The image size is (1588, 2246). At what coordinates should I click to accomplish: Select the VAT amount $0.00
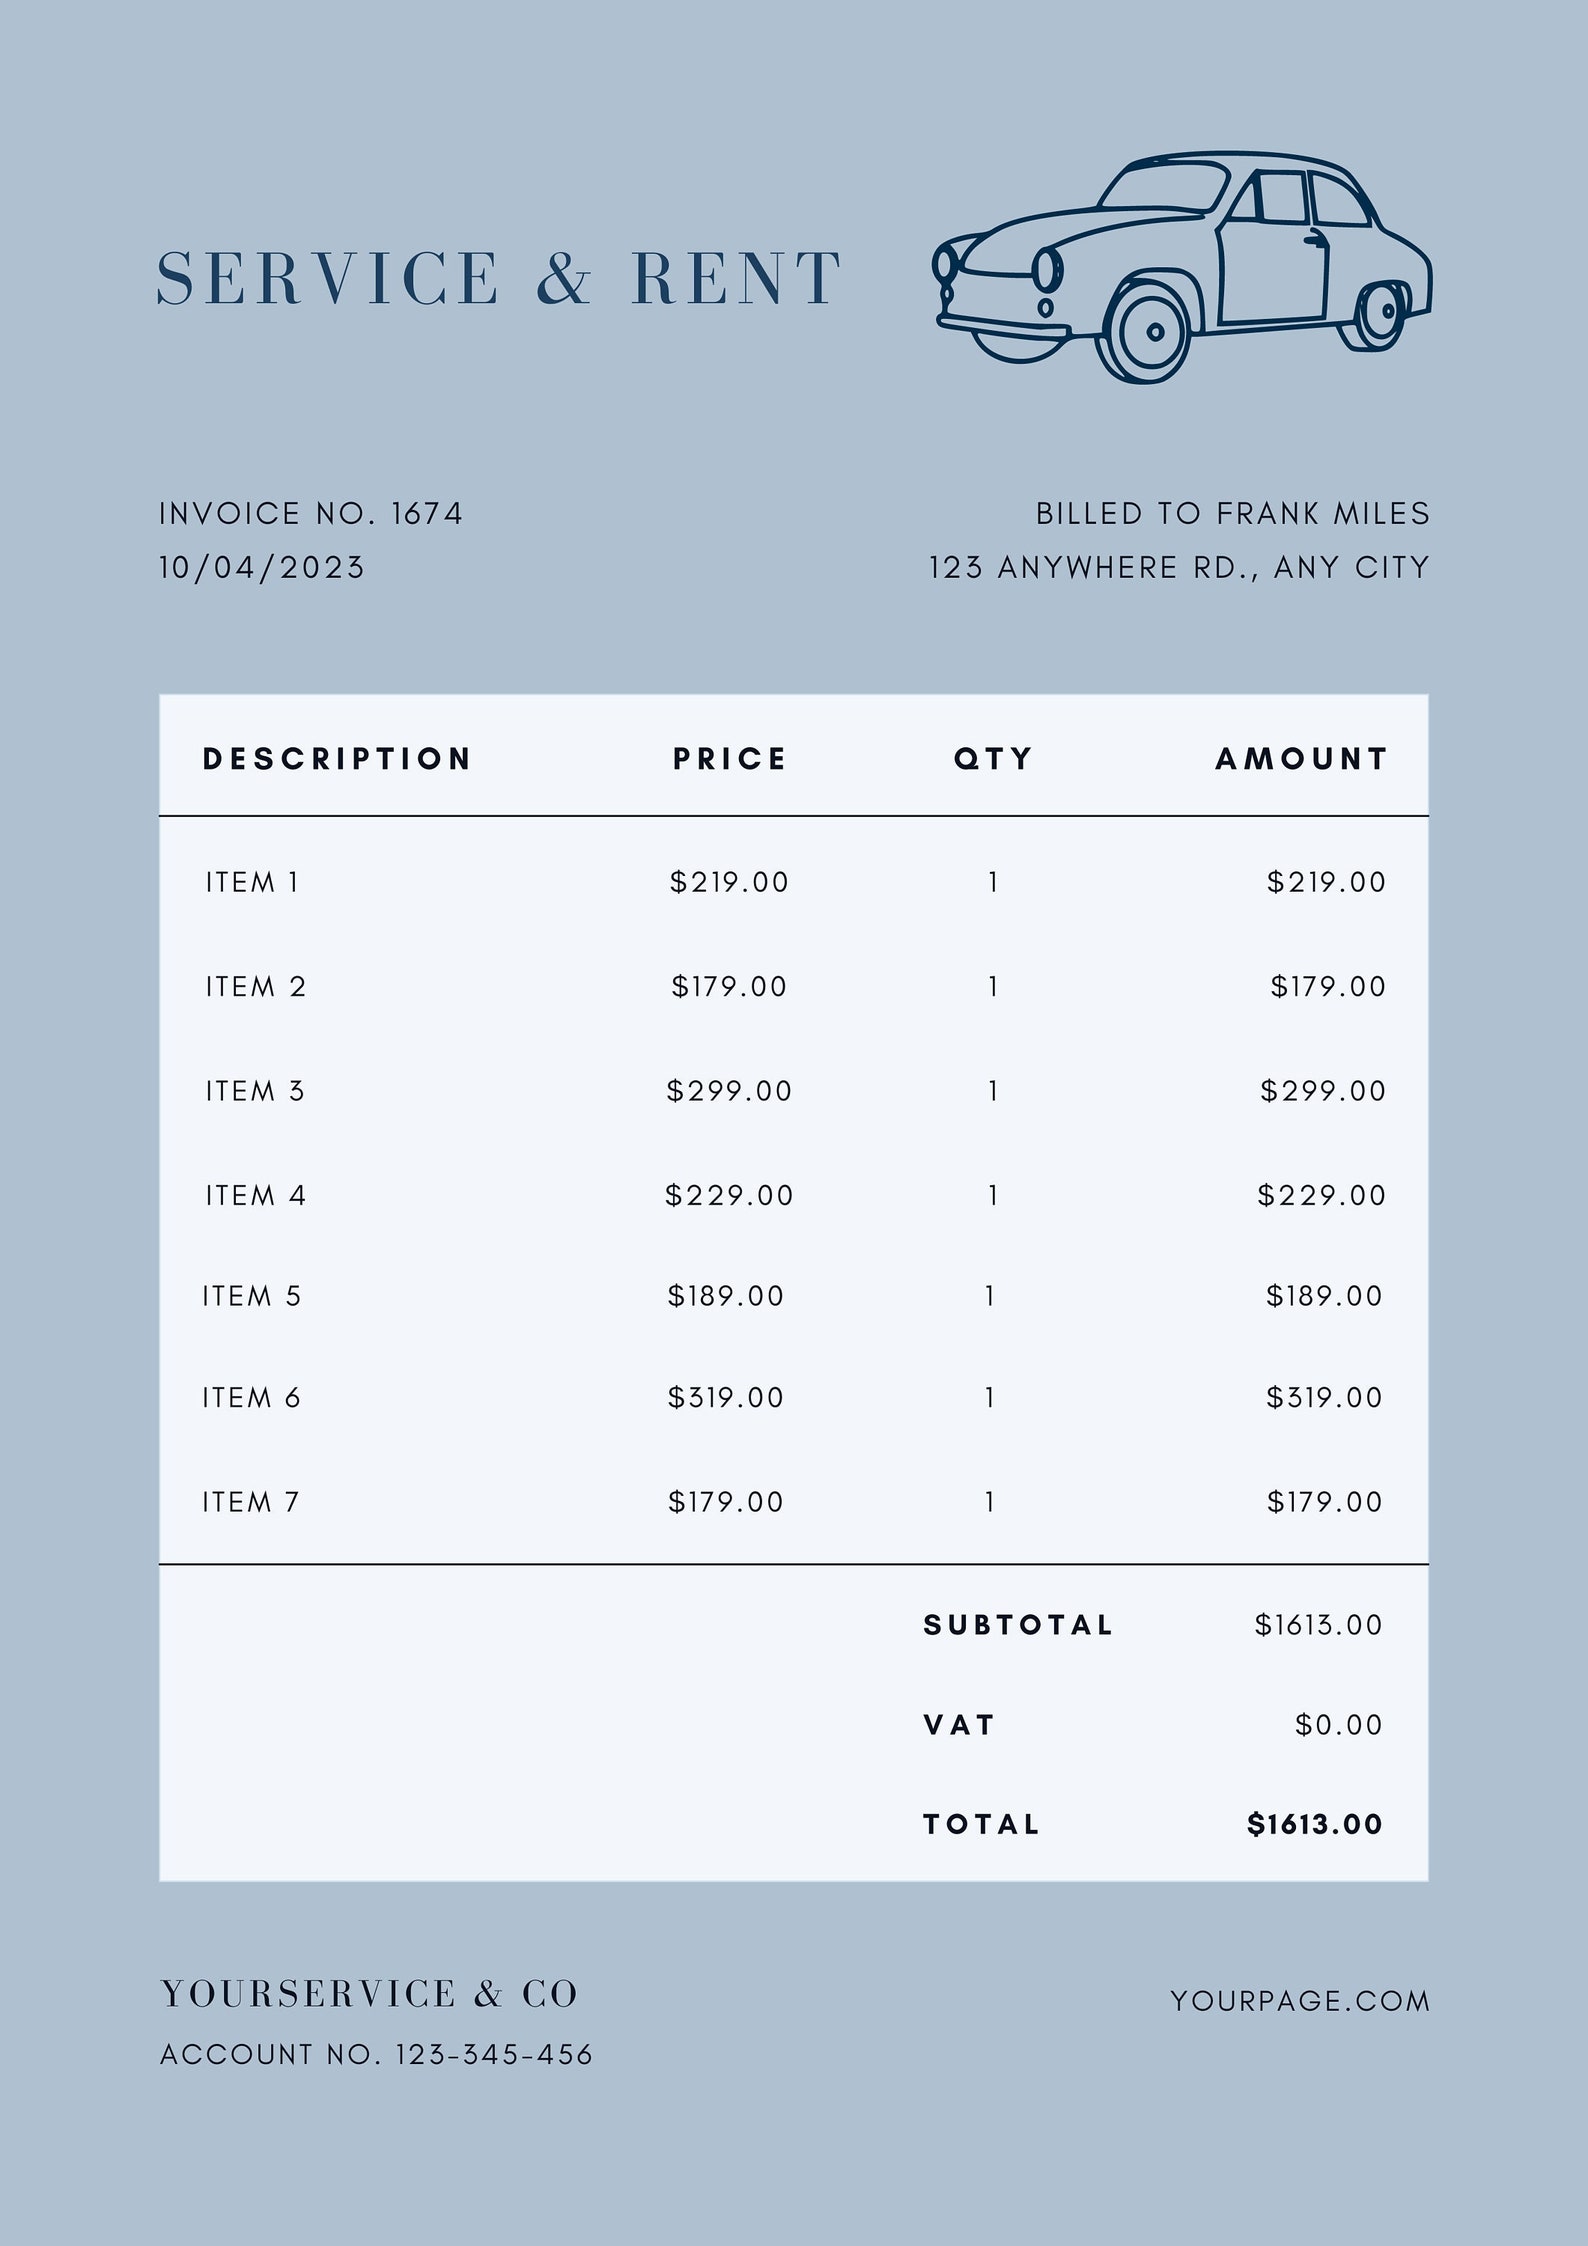coord(1339,1725)
